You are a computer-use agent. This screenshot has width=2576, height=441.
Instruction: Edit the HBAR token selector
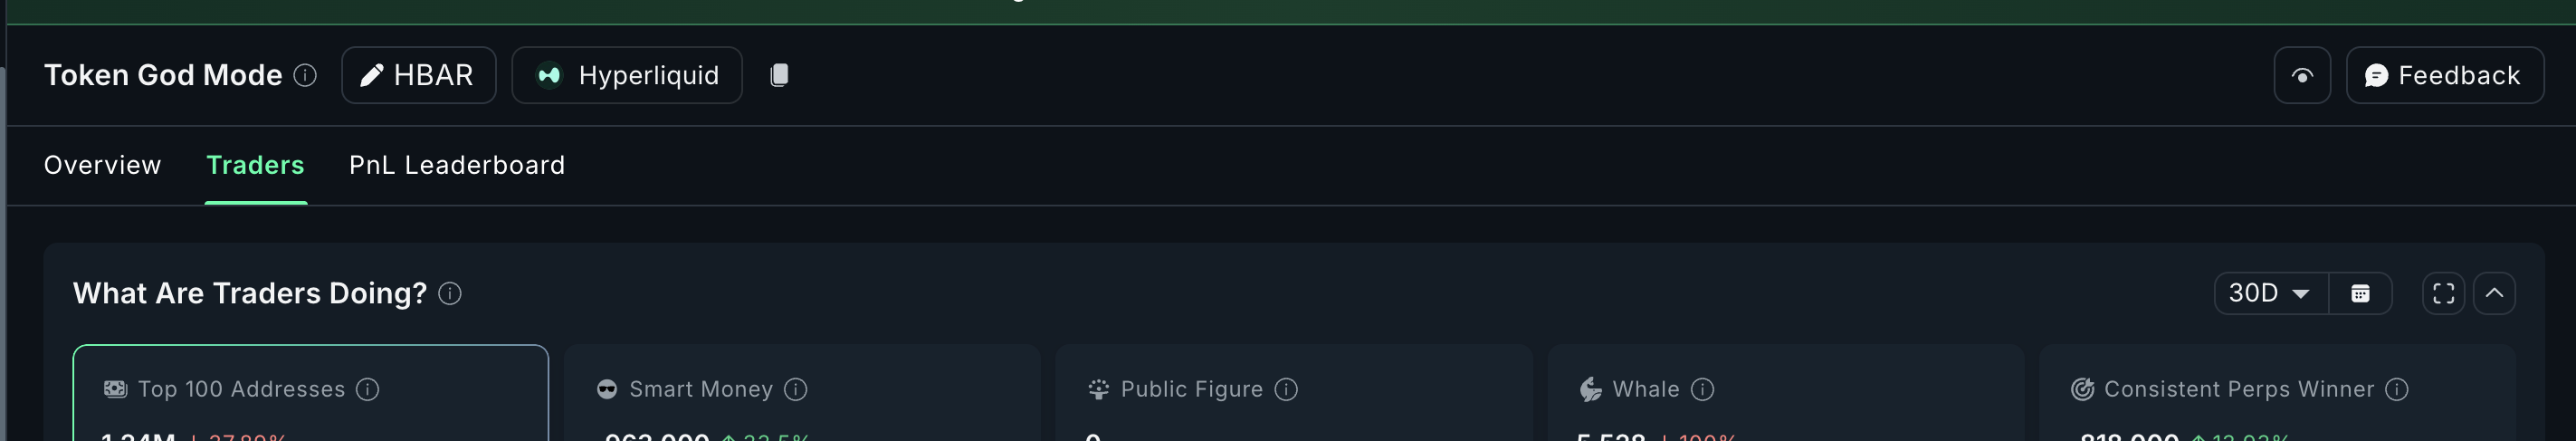point(418,75)
